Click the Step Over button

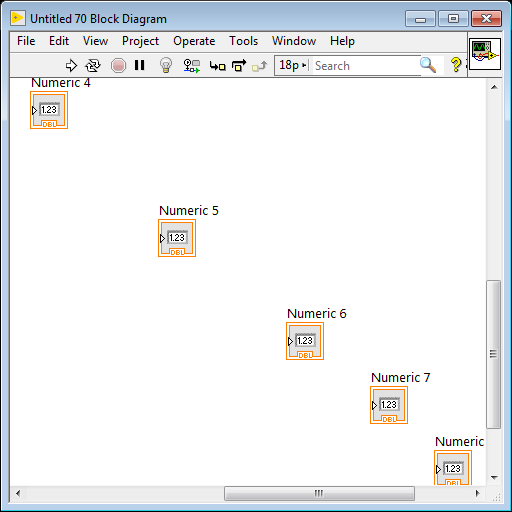[239, 66]
